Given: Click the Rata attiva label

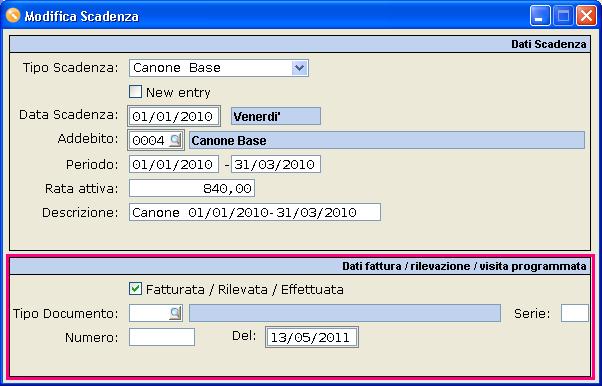Looking at the screenshot, I should (x=82, y=189).
